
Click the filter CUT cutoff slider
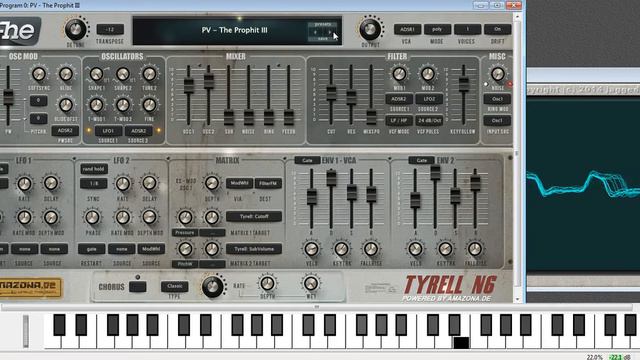pos(331,93)
